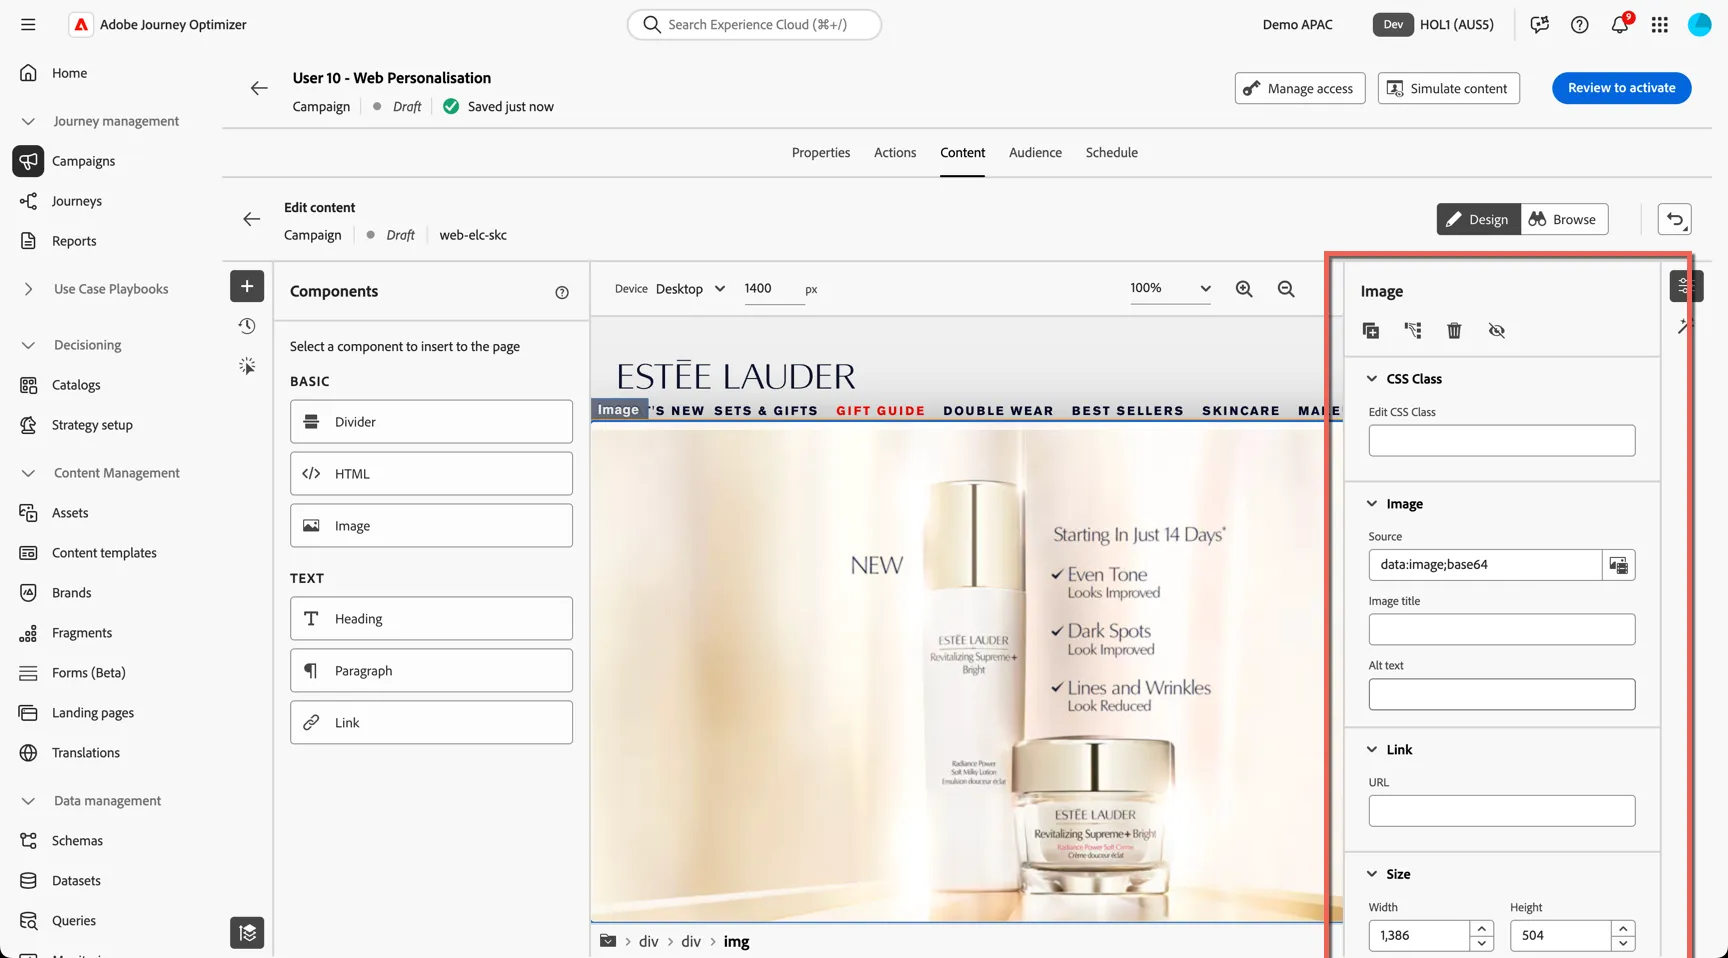The width and height of the screenshot is (1728, 958).
Task: Open the Actions tab
Action: (895, 153)
